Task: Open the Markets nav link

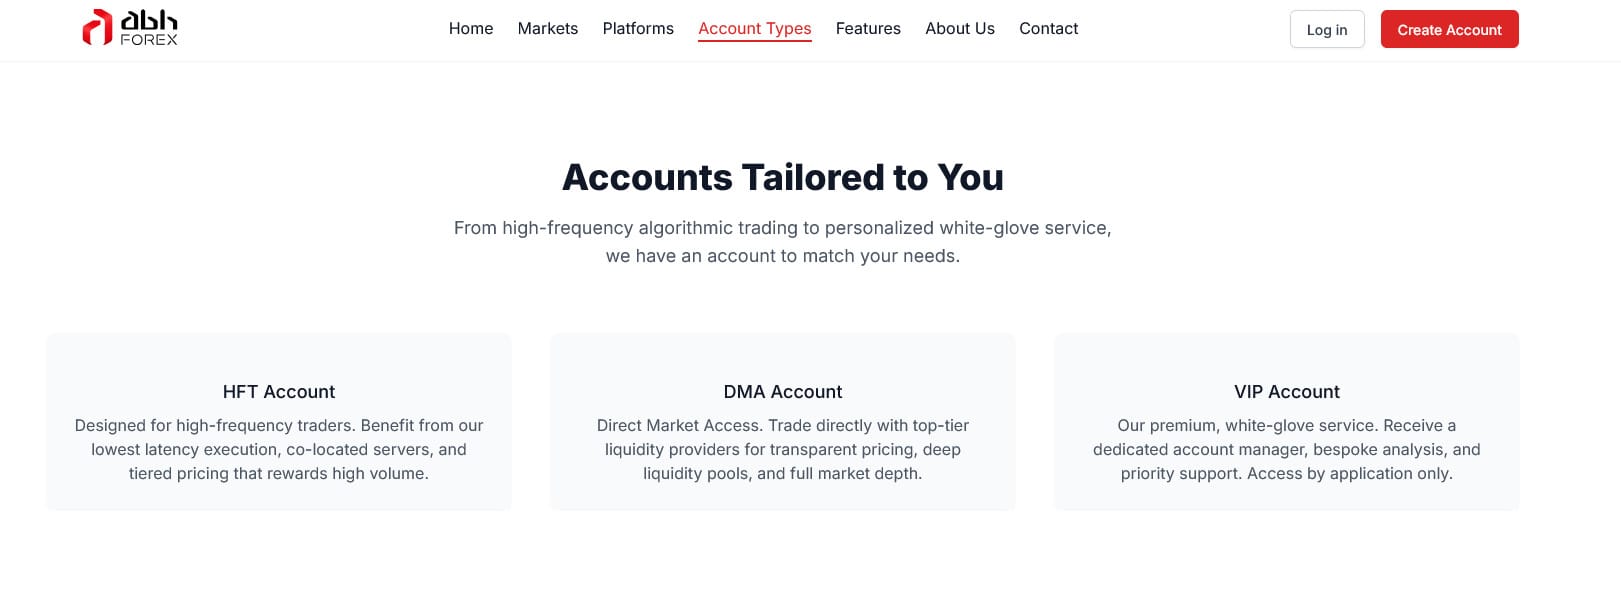Action: coord(548,29)
